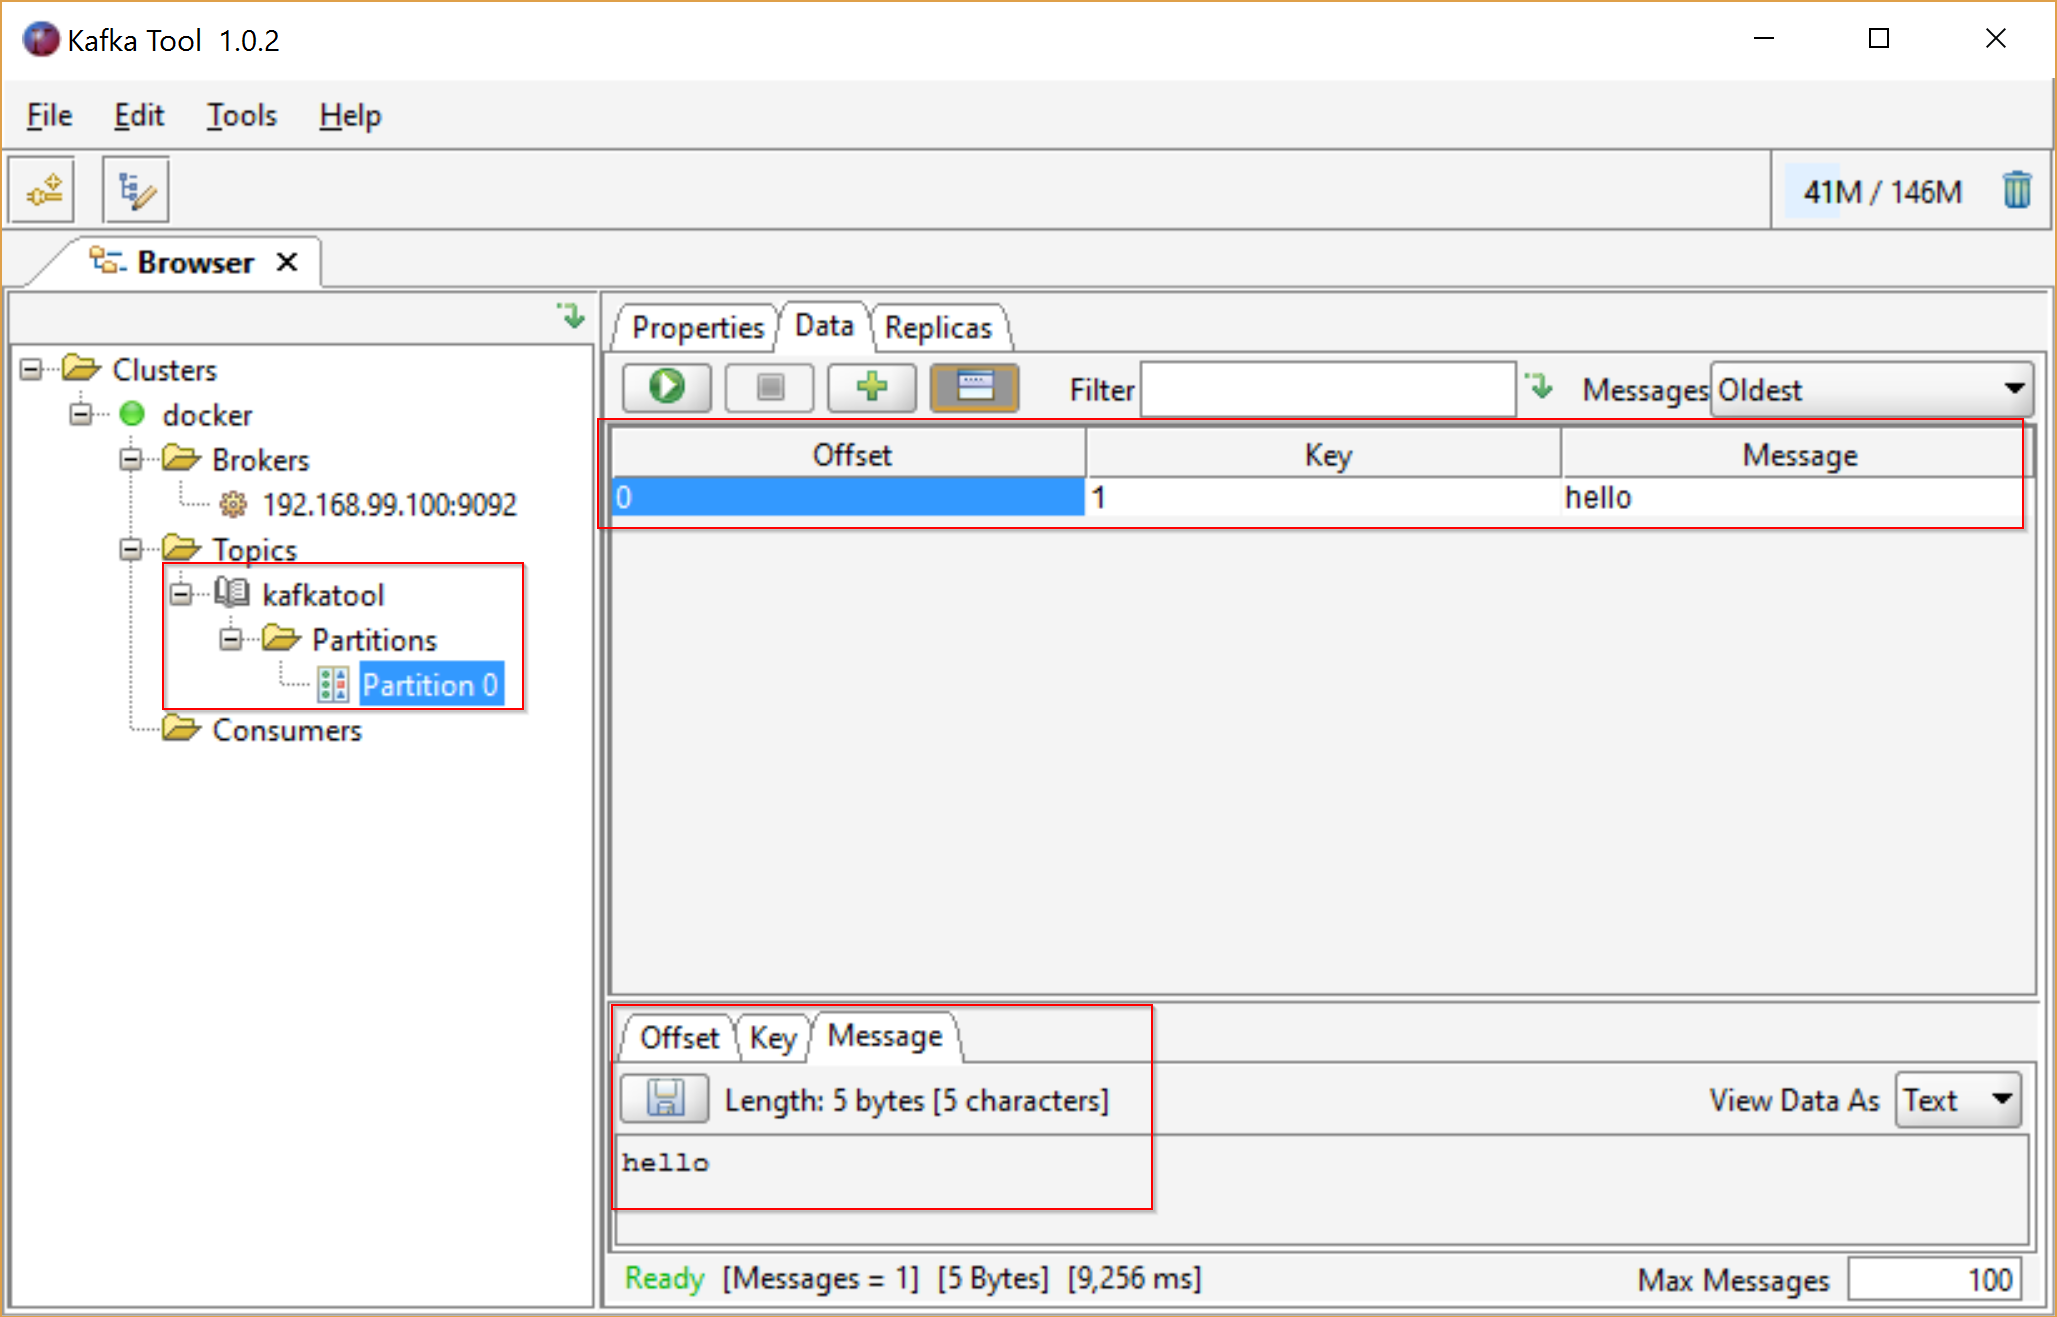
Task: Maximize the Kafka Tool window
Action: tap(1879, 38)
